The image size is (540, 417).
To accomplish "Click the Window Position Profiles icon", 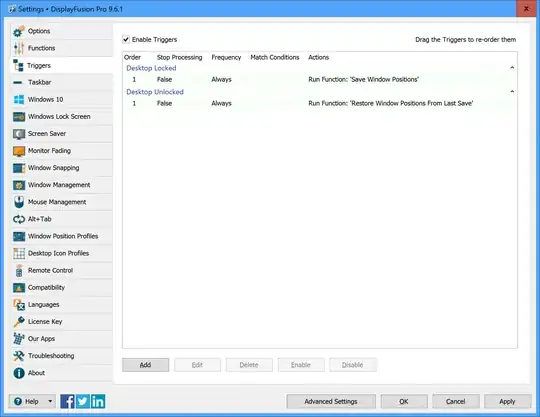I will (19, 236).
